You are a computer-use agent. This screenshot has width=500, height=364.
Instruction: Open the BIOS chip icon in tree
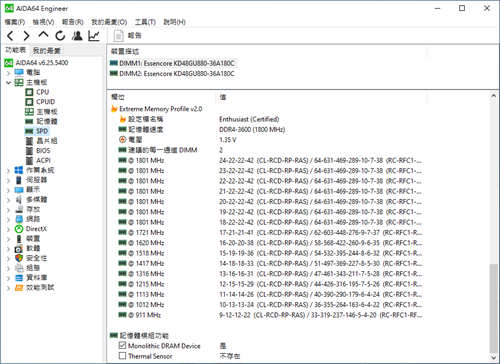(29, 151)
